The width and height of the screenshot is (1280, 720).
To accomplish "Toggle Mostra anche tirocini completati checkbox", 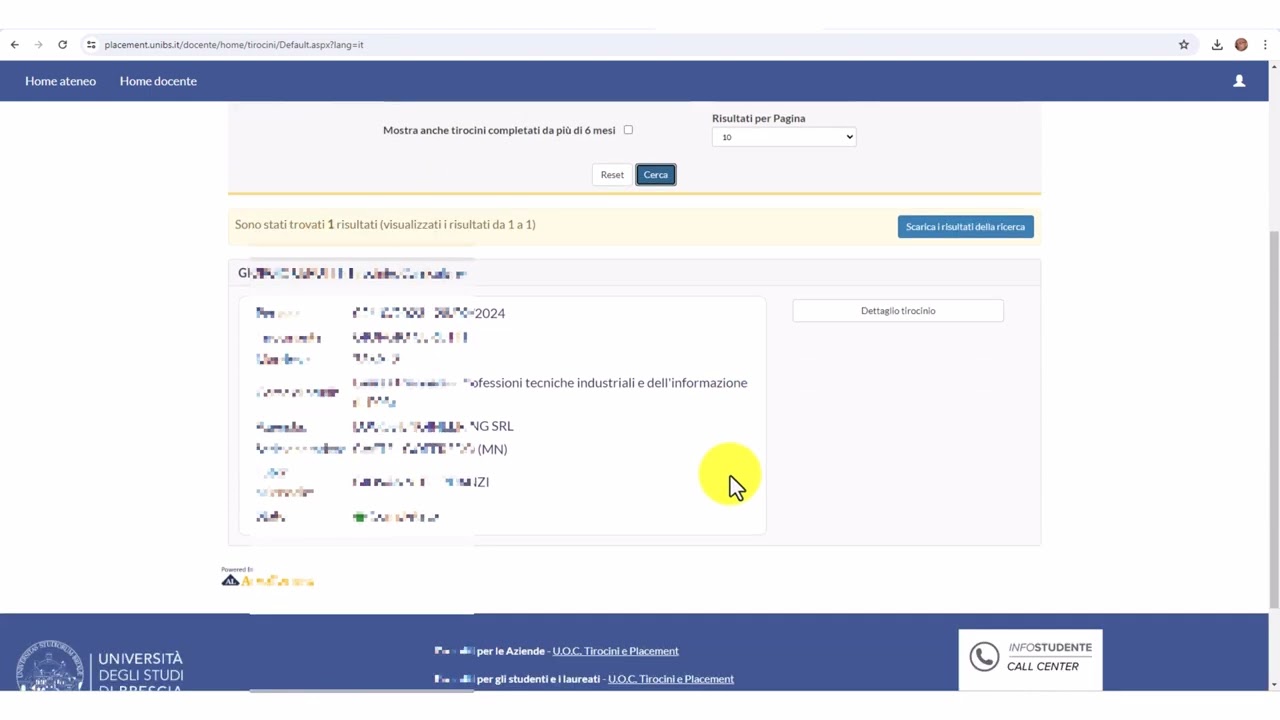I will coord(628,130).
